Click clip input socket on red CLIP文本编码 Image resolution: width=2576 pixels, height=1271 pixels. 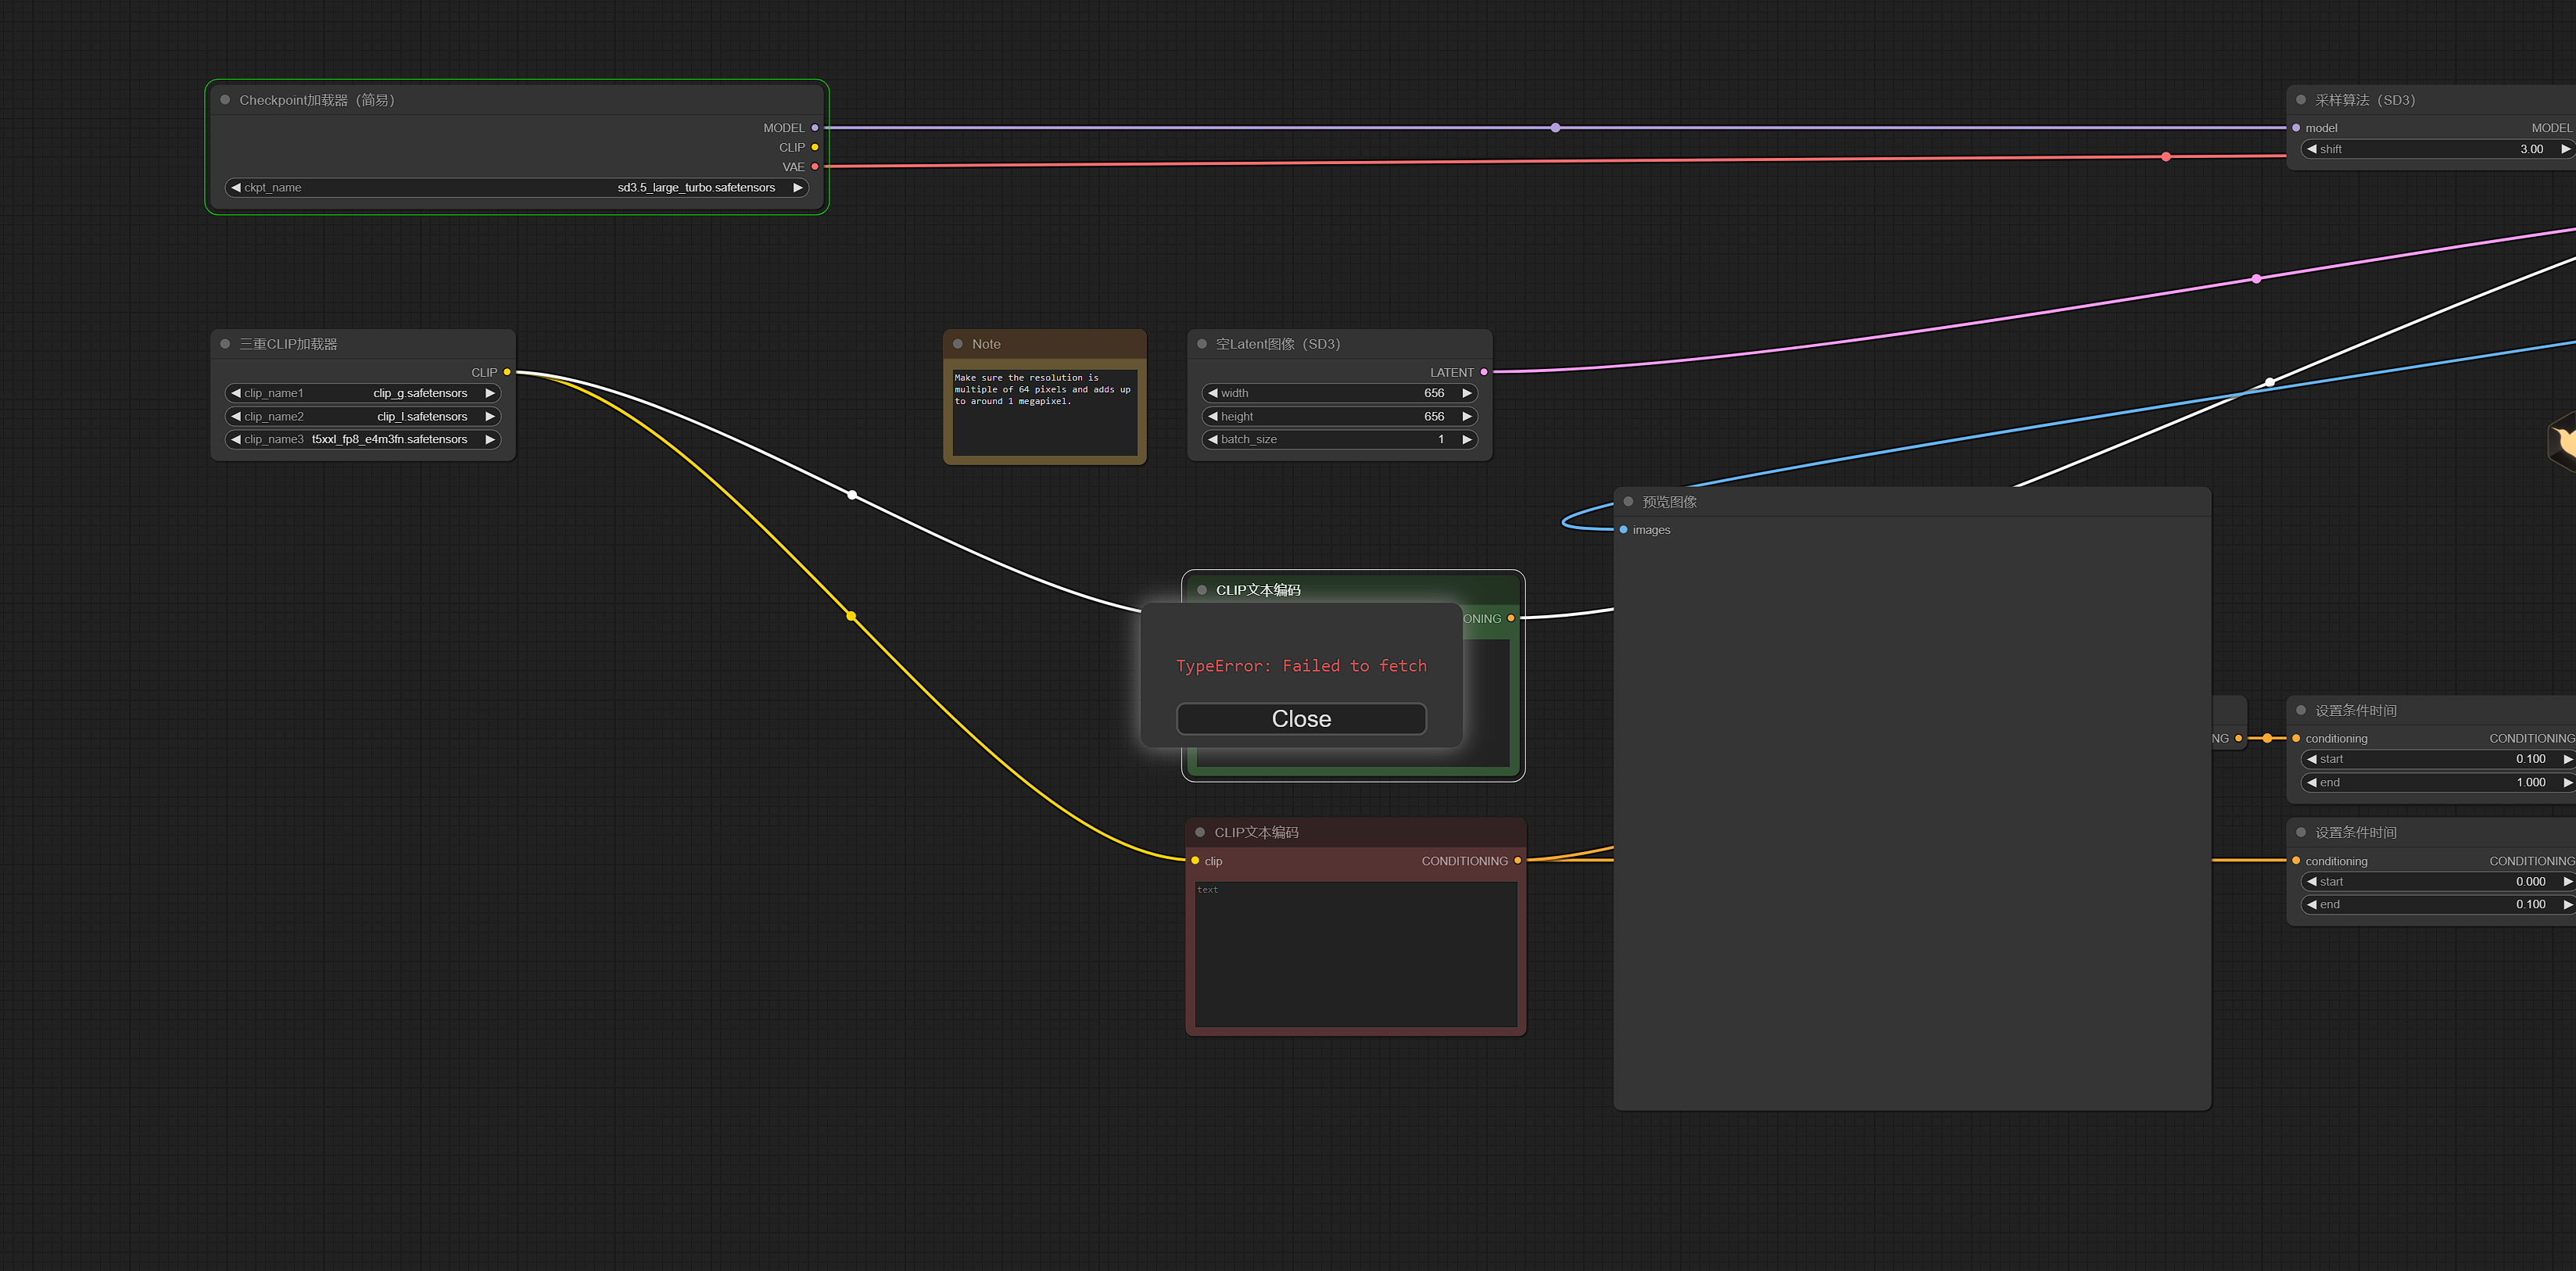point(1195,861)
